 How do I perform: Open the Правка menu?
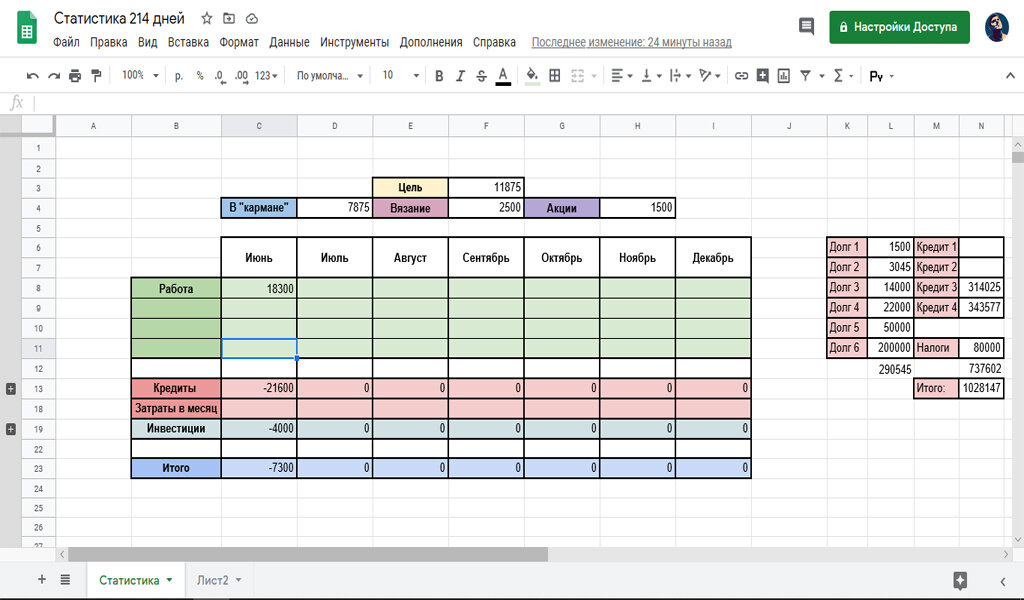point(108,42)
